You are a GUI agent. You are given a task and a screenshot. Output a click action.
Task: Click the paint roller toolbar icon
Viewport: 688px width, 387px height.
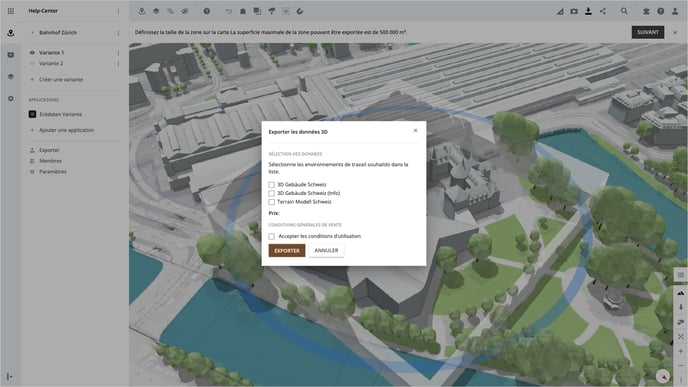pyautogui.click(x=272, y=11)
